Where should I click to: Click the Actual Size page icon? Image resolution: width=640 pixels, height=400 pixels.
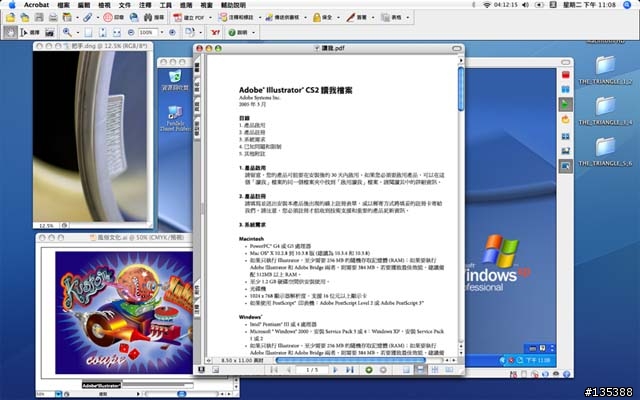click(x=88, y=32)
